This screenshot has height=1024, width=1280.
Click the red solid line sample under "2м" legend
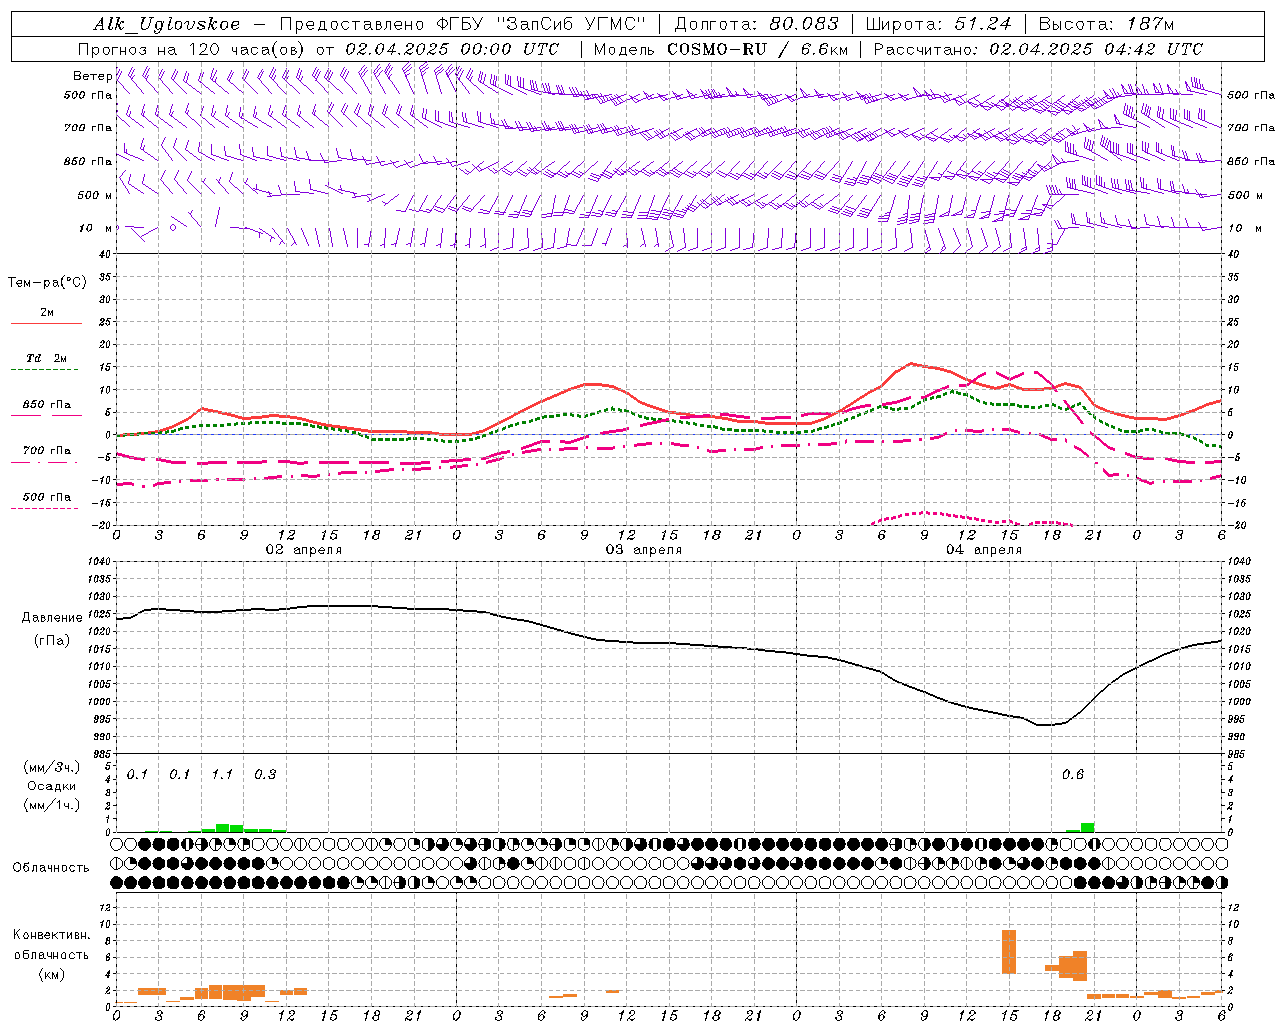46,324
